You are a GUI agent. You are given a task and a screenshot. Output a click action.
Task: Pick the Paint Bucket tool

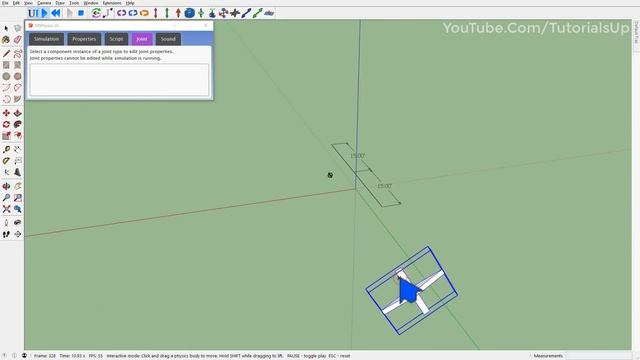click(x=6, y=40)
